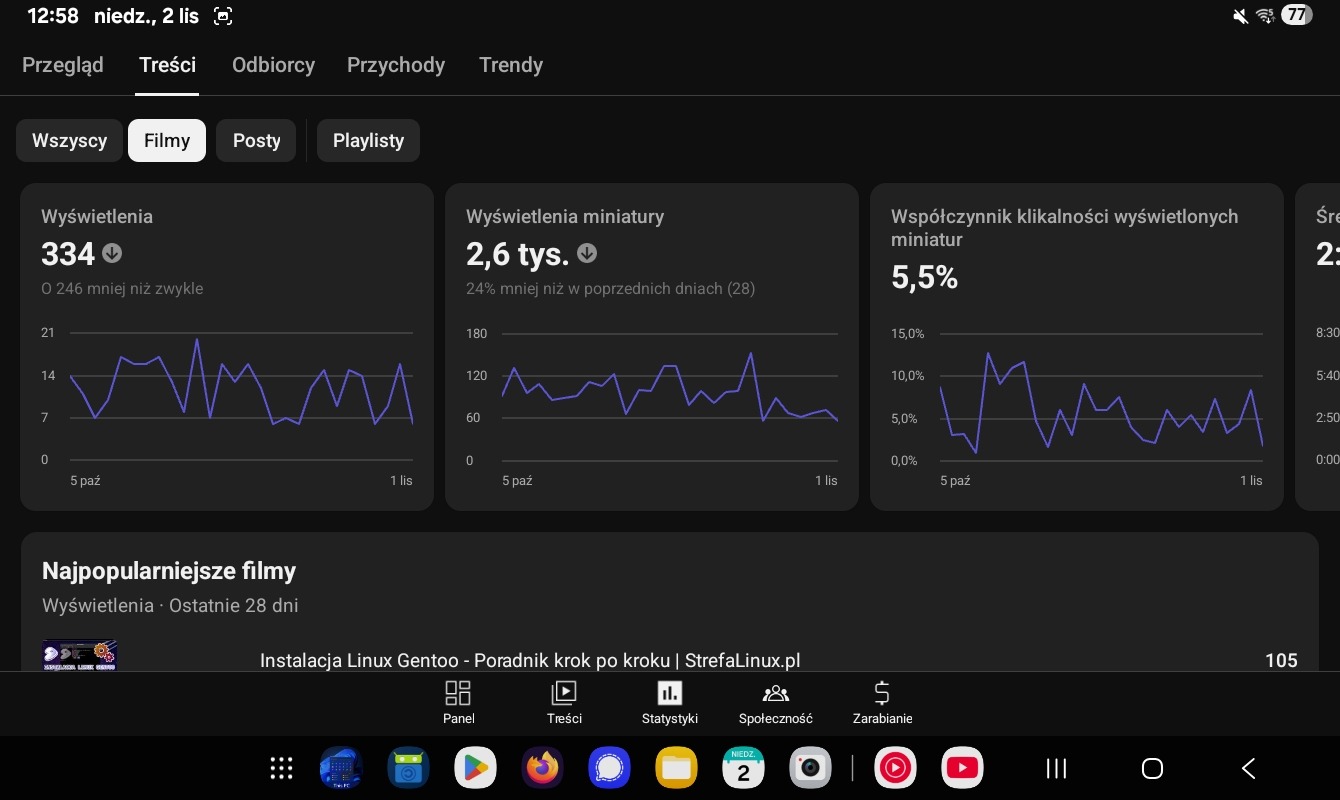Click the down-arrow indicator beside 2,6 tys.
Image resolution: width=1340 pixels, height=800 pixels.
(x=587, y=254)
